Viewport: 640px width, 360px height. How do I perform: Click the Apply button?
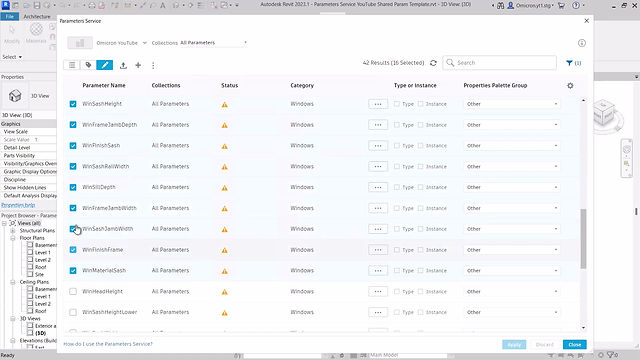click(x=514, y=345)
